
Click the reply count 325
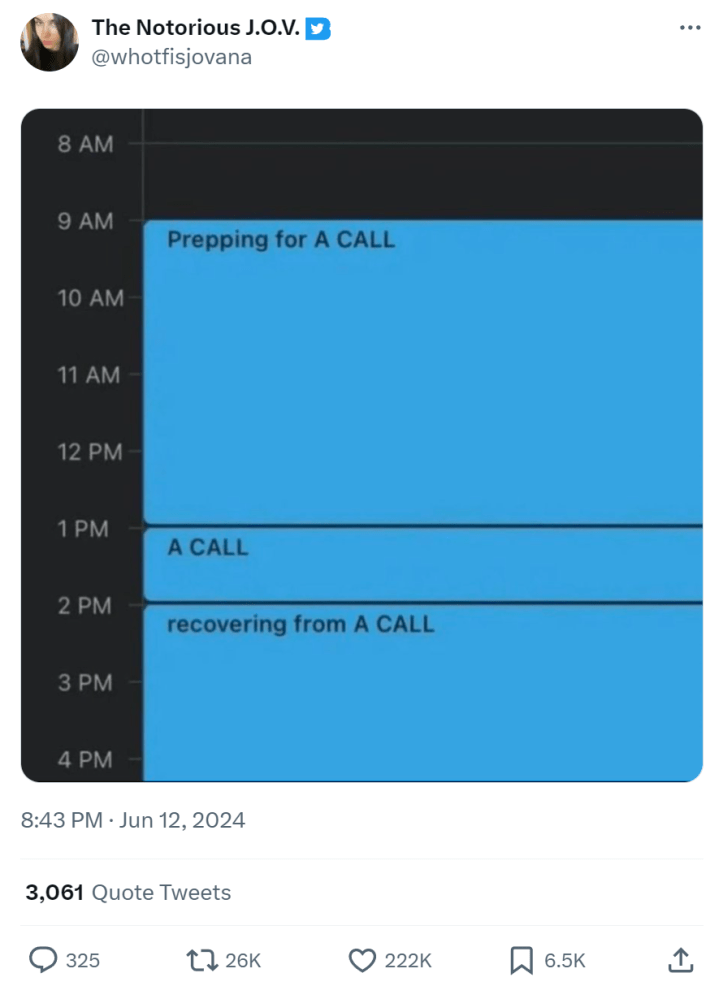coord(78,960)
